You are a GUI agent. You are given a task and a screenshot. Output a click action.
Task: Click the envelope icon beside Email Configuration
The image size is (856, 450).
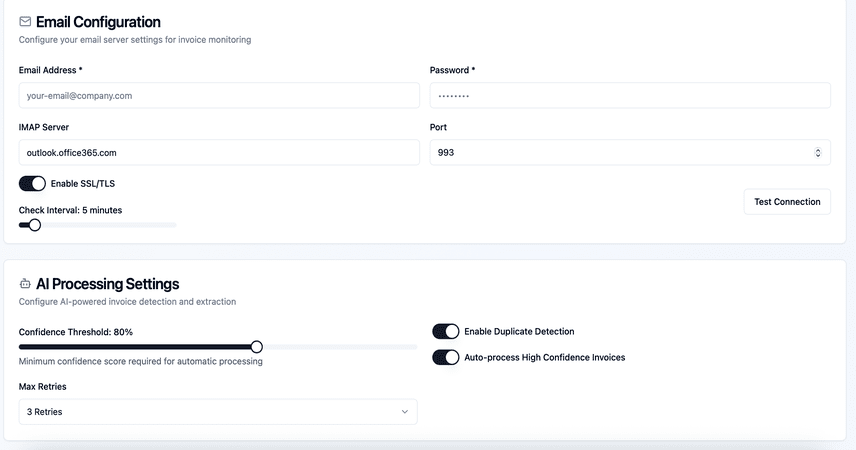[x=25, y=21]
